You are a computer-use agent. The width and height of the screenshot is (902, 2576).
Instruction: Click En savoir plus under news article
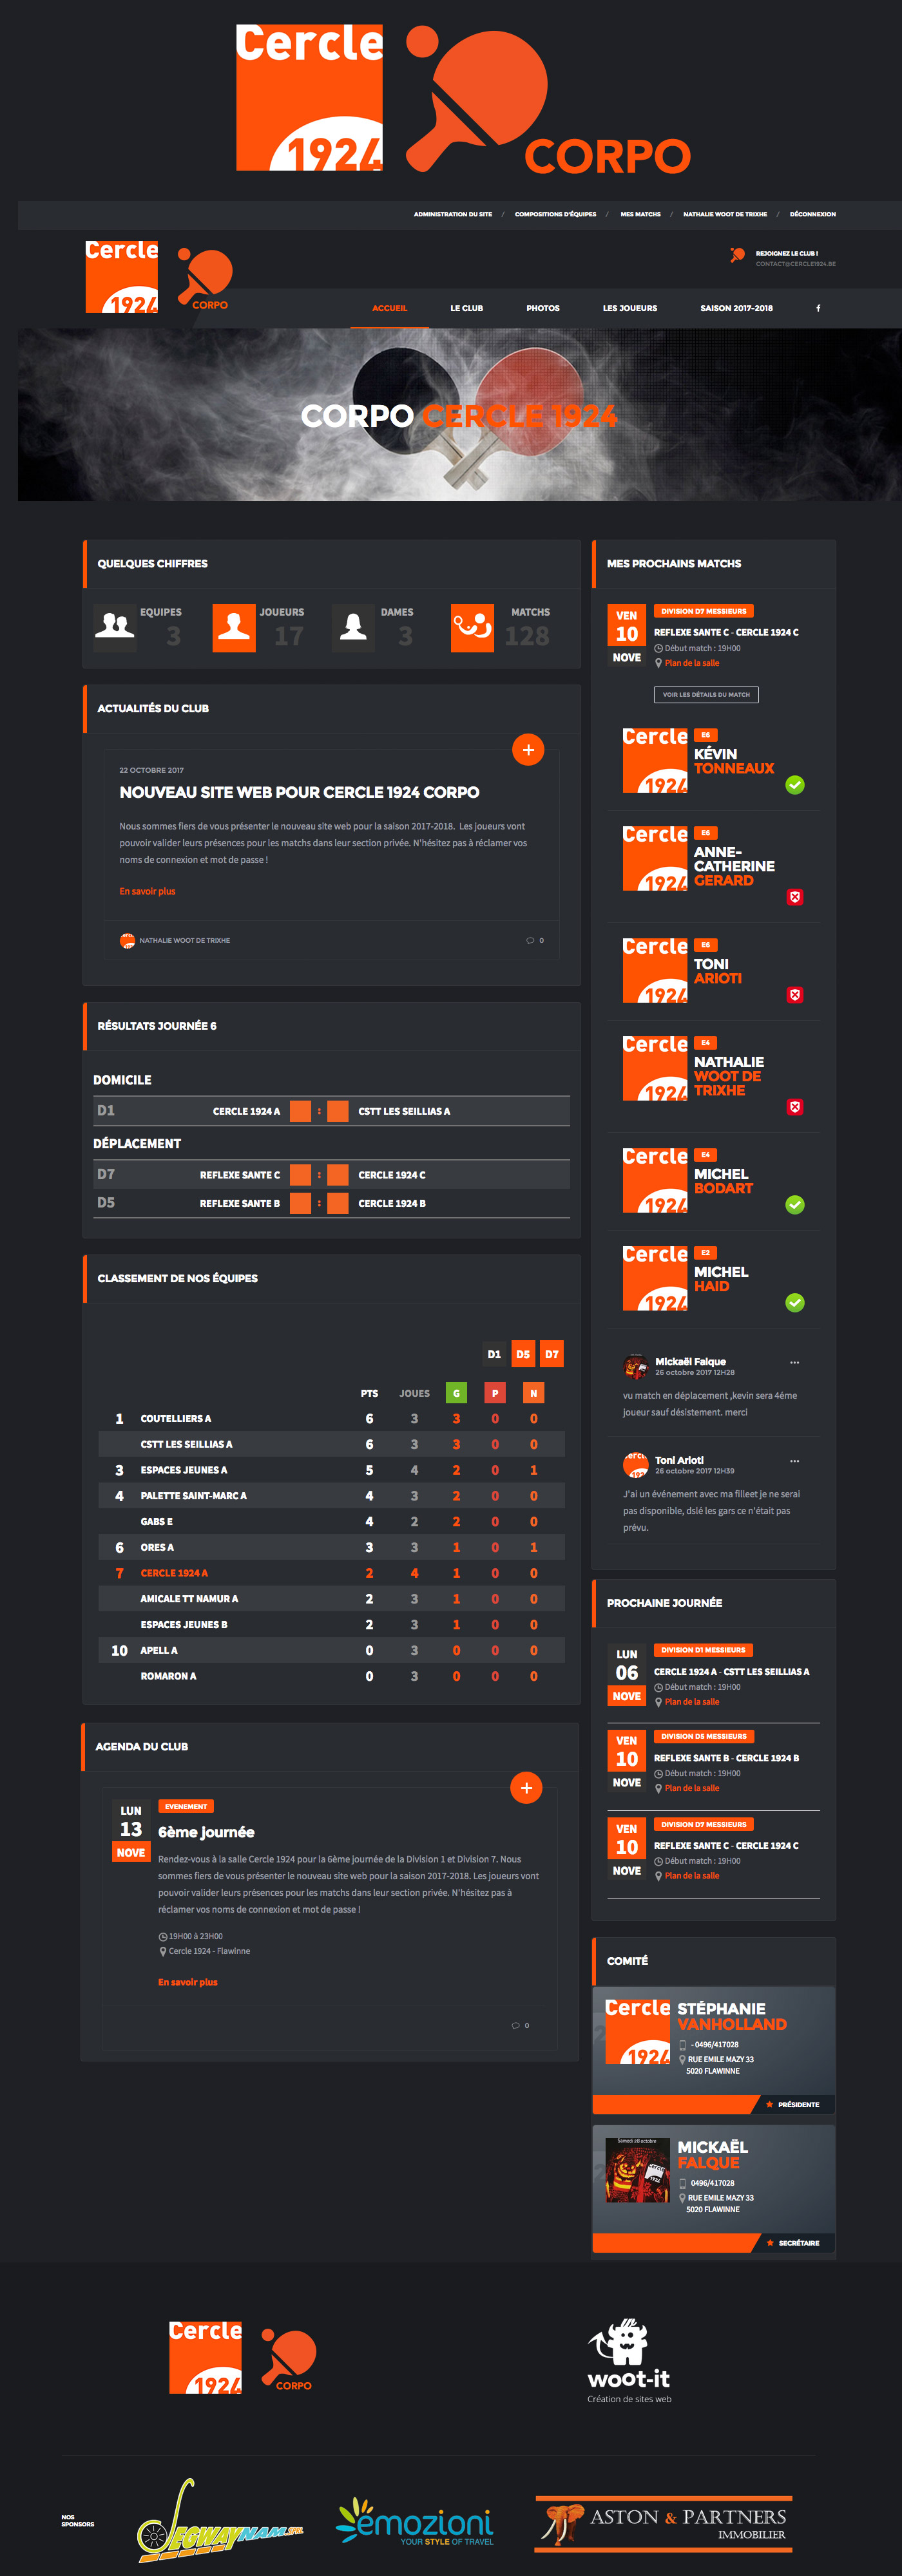point(147,891)
